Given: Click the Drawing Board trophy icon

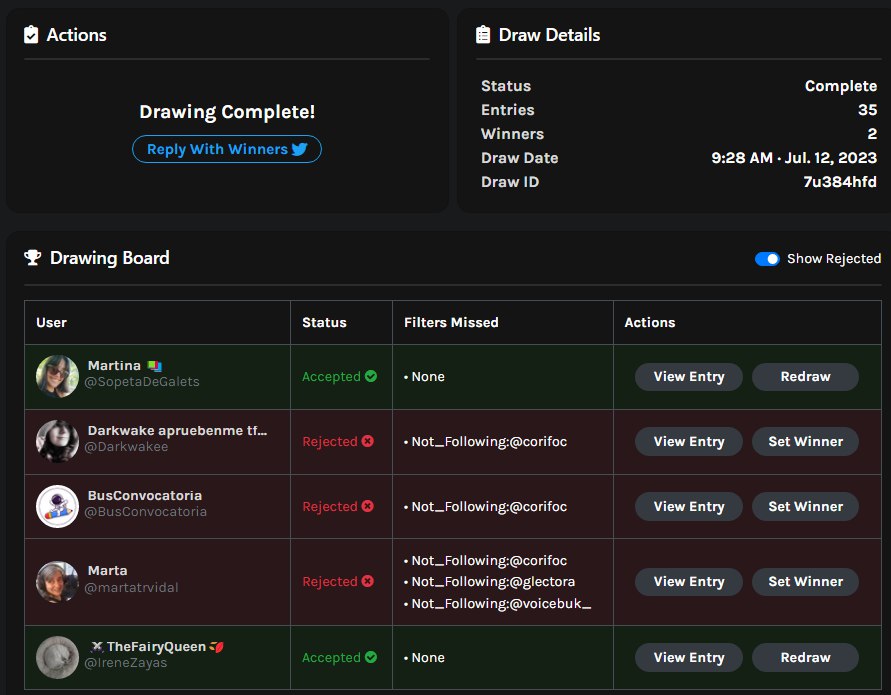Looking at the screenshot, I should [32, 257].
